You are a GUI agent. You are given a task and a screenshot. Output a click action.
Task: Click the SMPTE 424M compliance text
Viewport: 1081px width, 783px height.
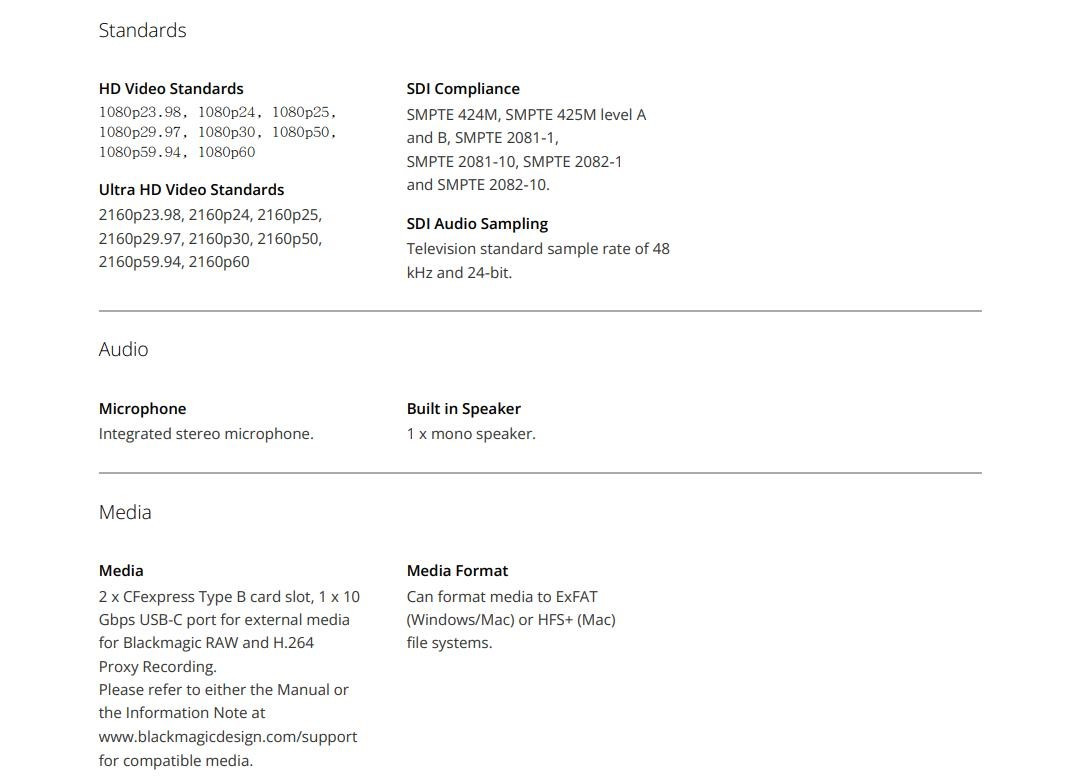(x=452, y=115)
